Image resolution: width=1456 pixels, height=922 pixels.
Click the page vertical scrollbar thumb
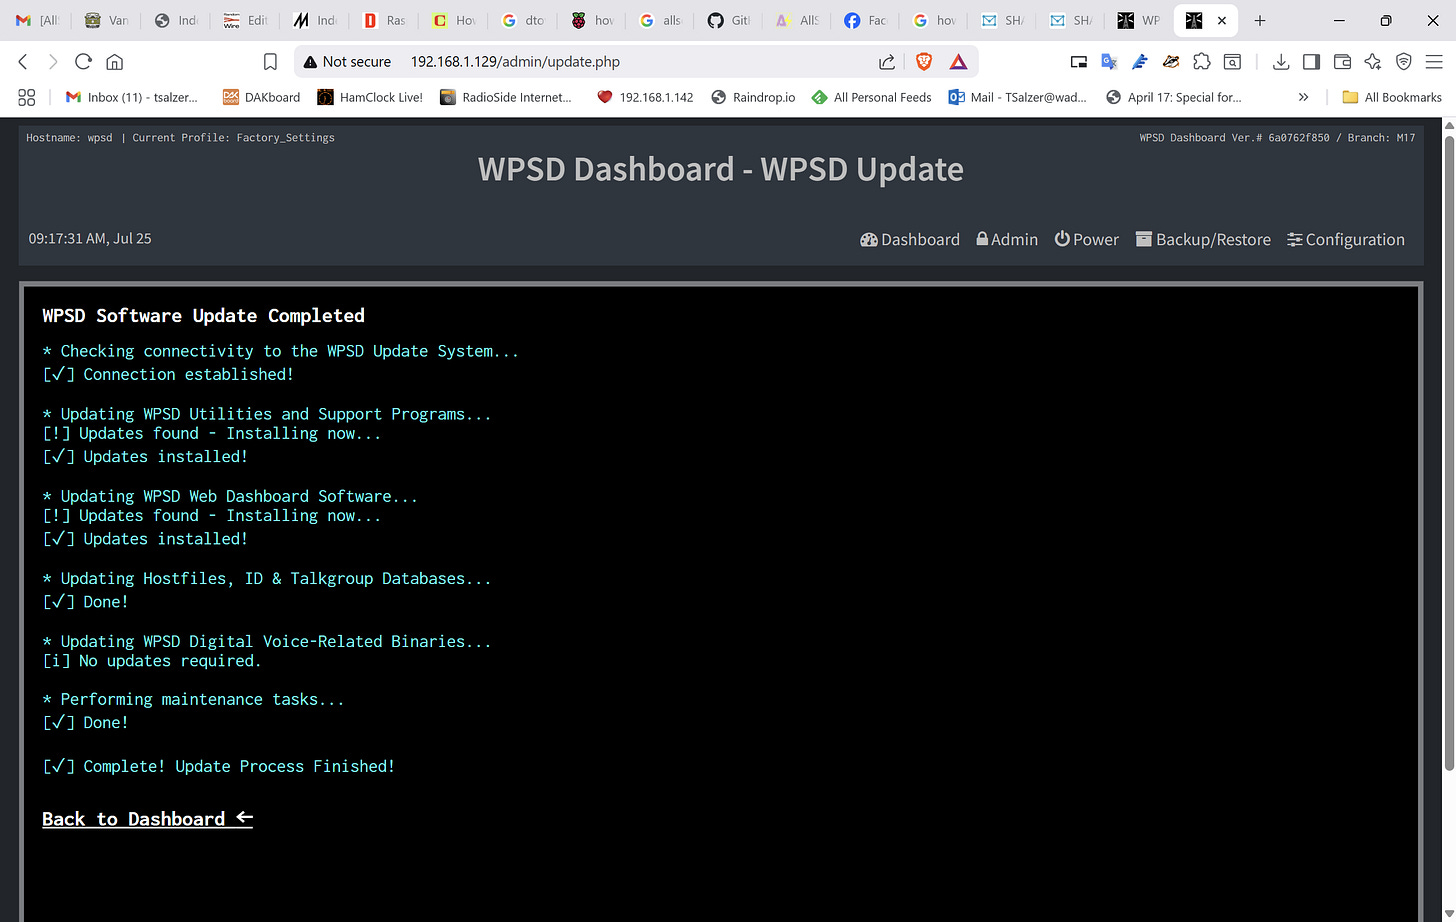pos(1449,453)
